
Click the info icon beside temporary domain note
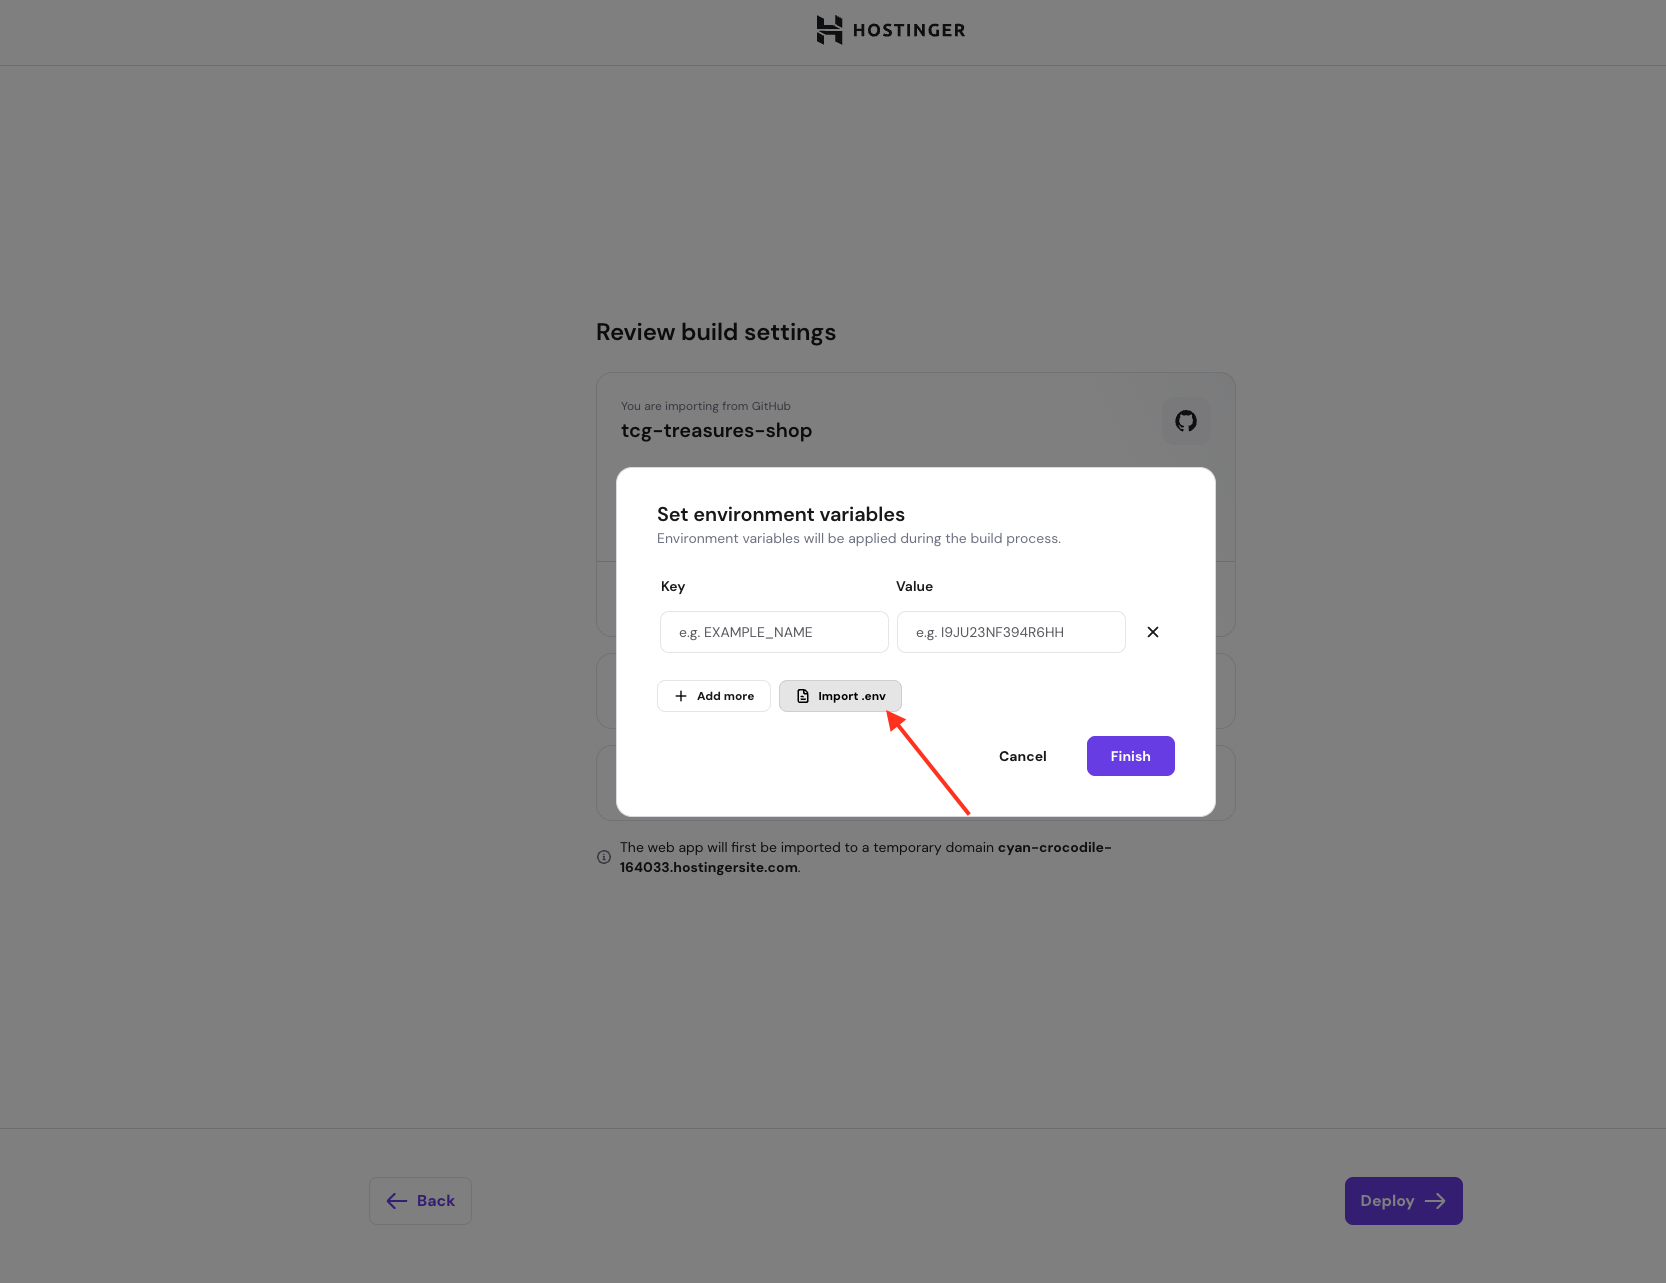coord(604,857)
